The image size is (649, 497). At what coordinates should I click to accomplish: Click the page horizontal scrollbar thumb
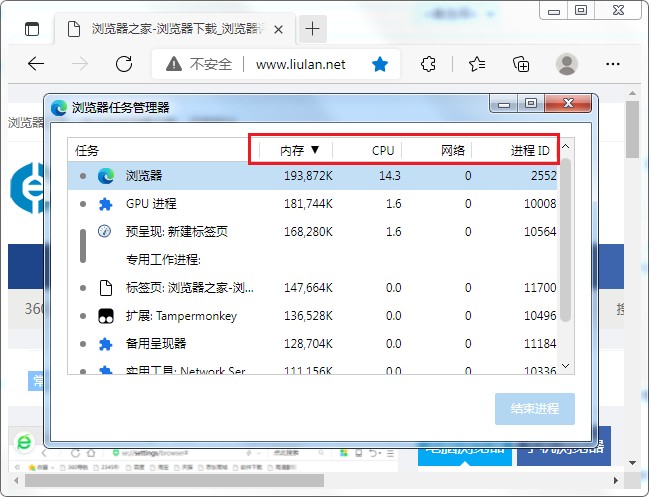[x=174, y=480]
